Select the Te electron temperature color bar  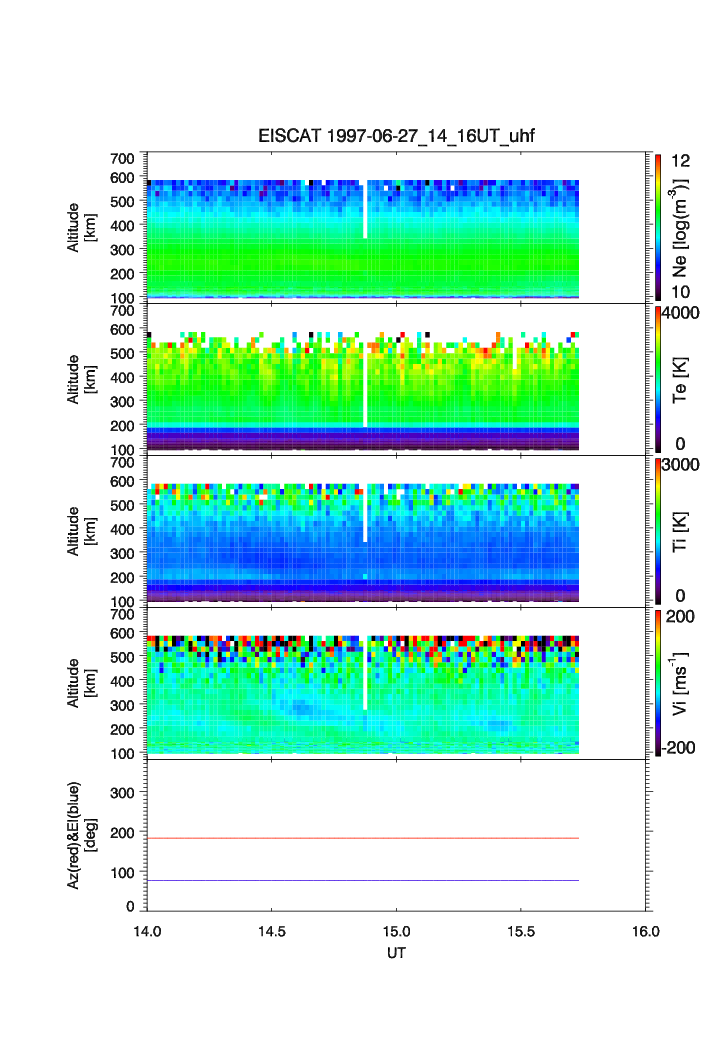[x=658, y=379]
